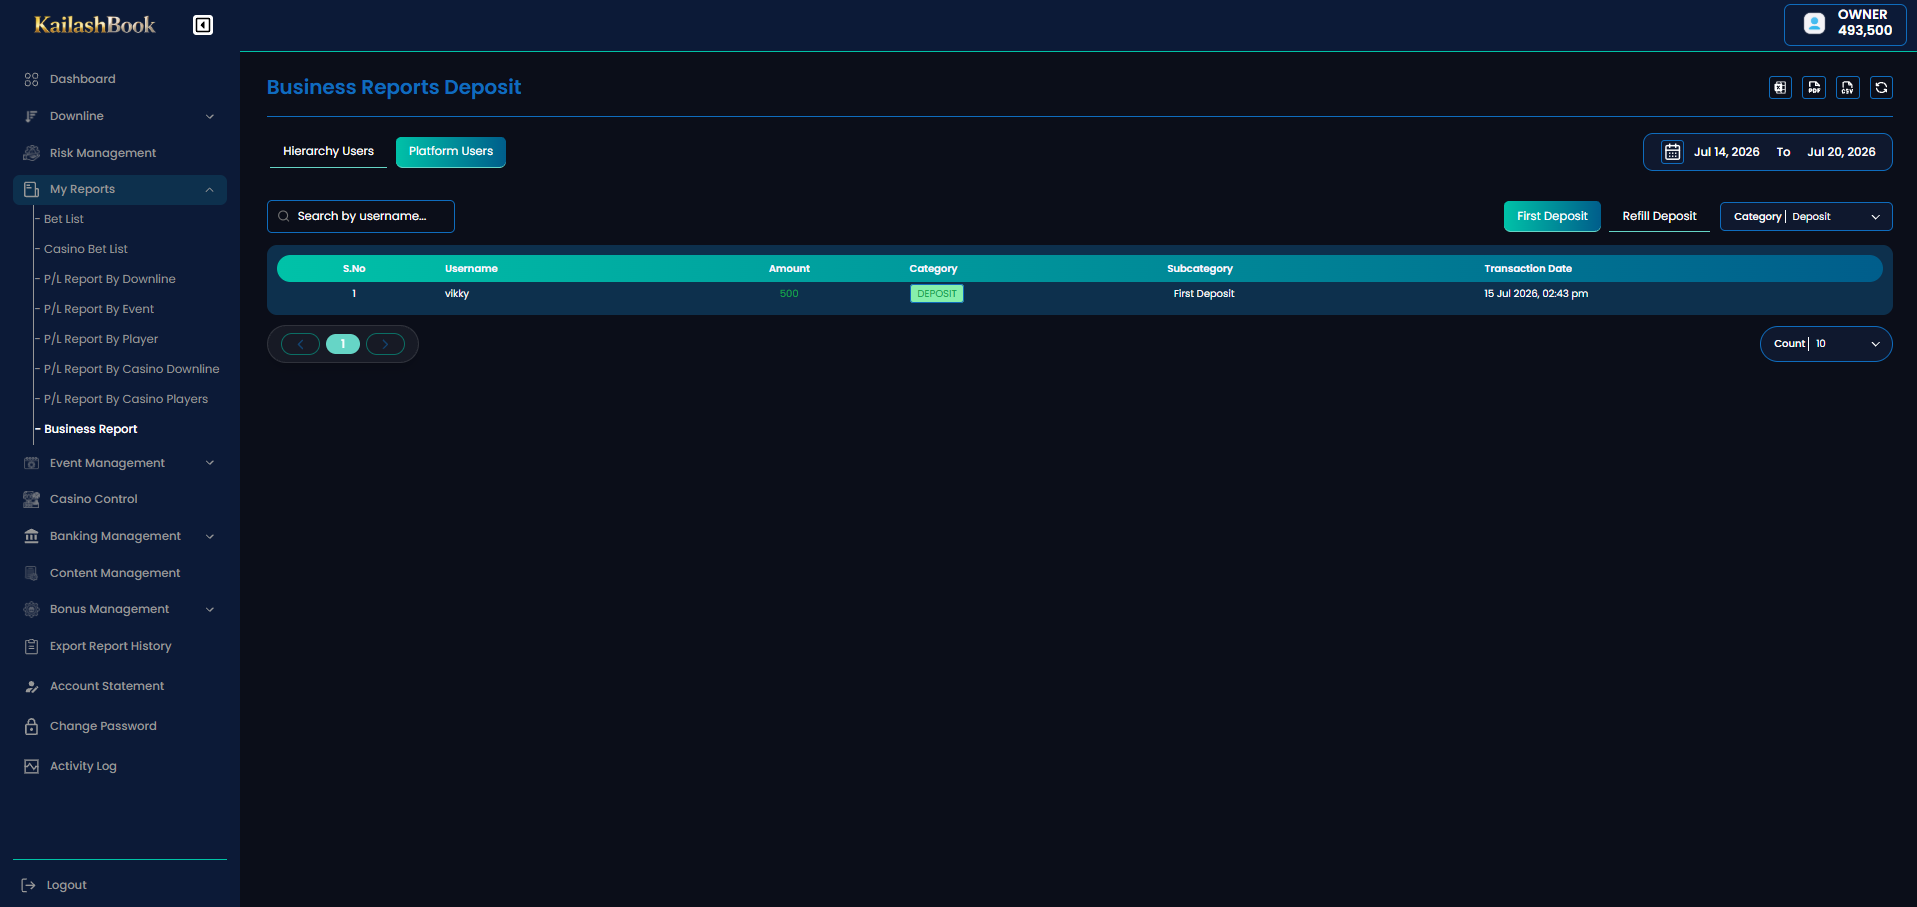Click the Dashboard grid icon

coord(31,79)
